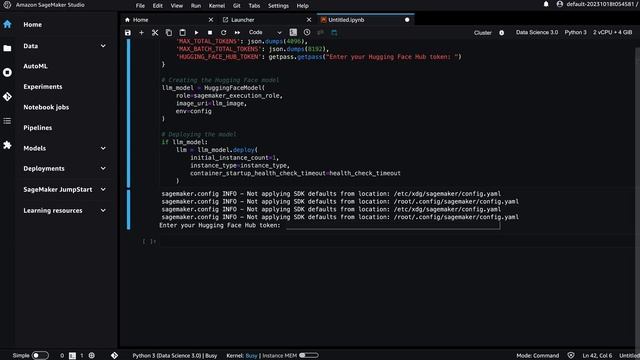The width and height of the screenshot is (640, 360).
Task: Open the Kernel menu
Action: pos(217,6)
